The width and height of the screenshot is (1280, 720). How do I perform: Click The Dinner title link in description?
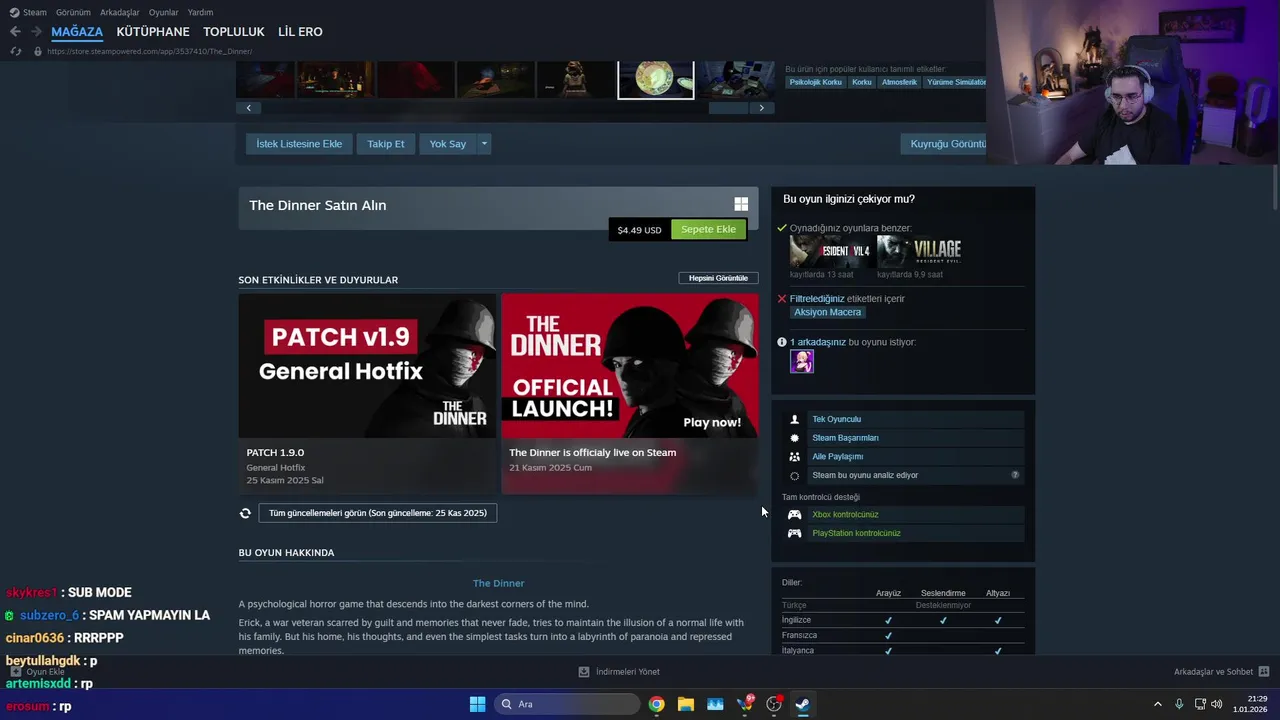(x=498, y=583)
